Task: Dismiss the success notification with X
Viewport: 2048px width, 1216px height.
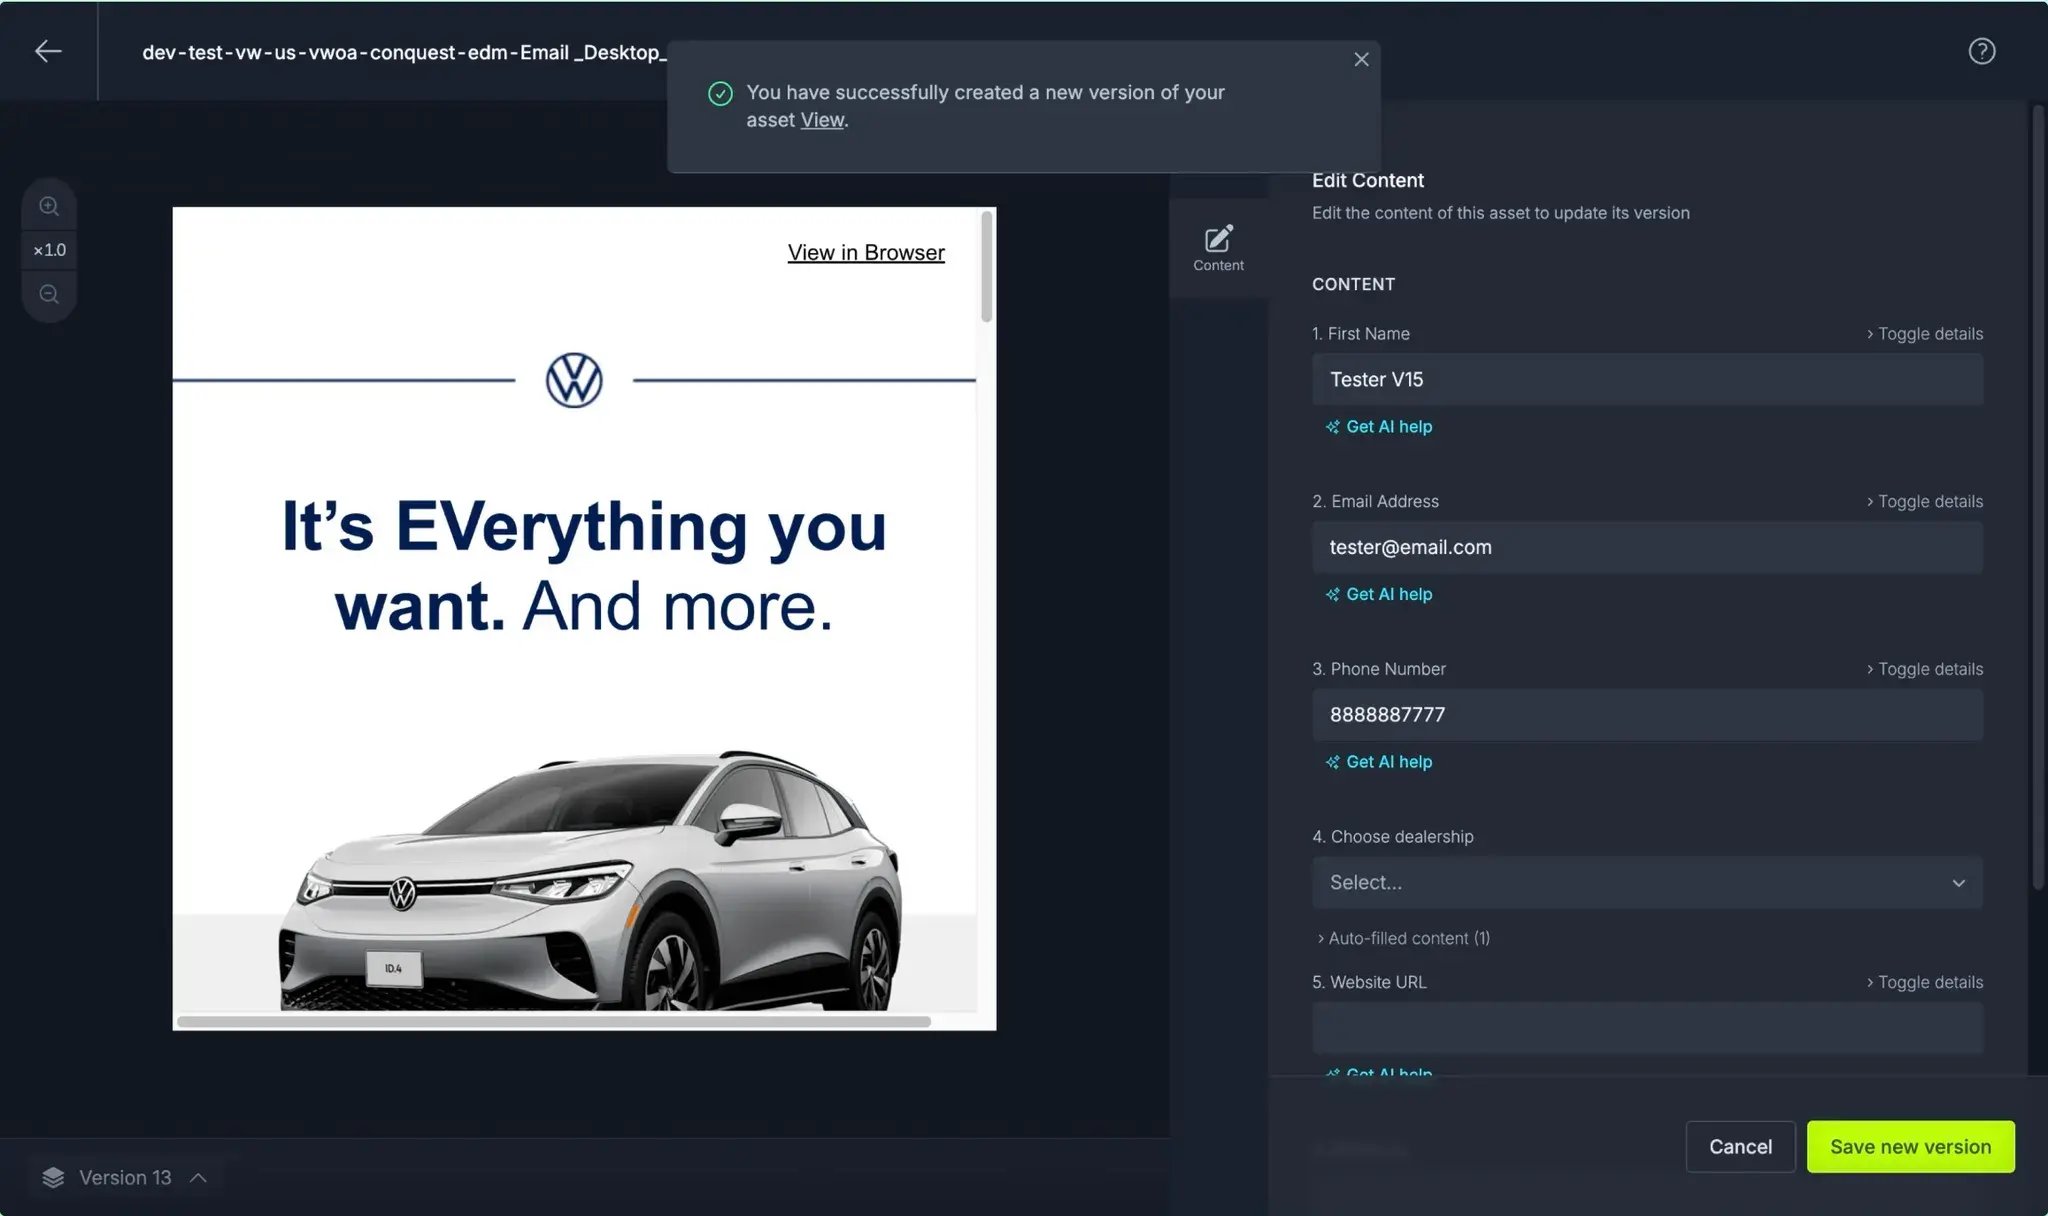Action: [1361, 60]
